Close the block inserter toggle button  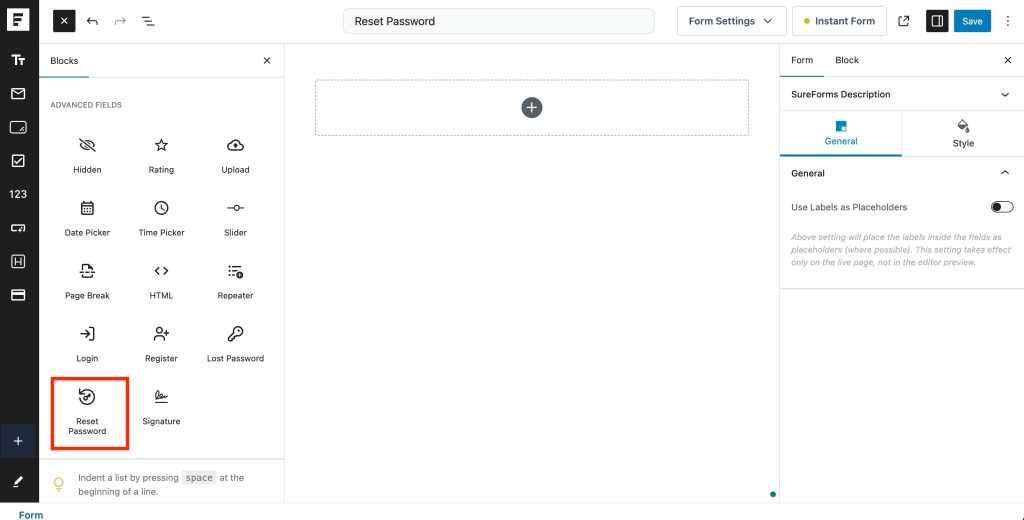click(64, 21)
